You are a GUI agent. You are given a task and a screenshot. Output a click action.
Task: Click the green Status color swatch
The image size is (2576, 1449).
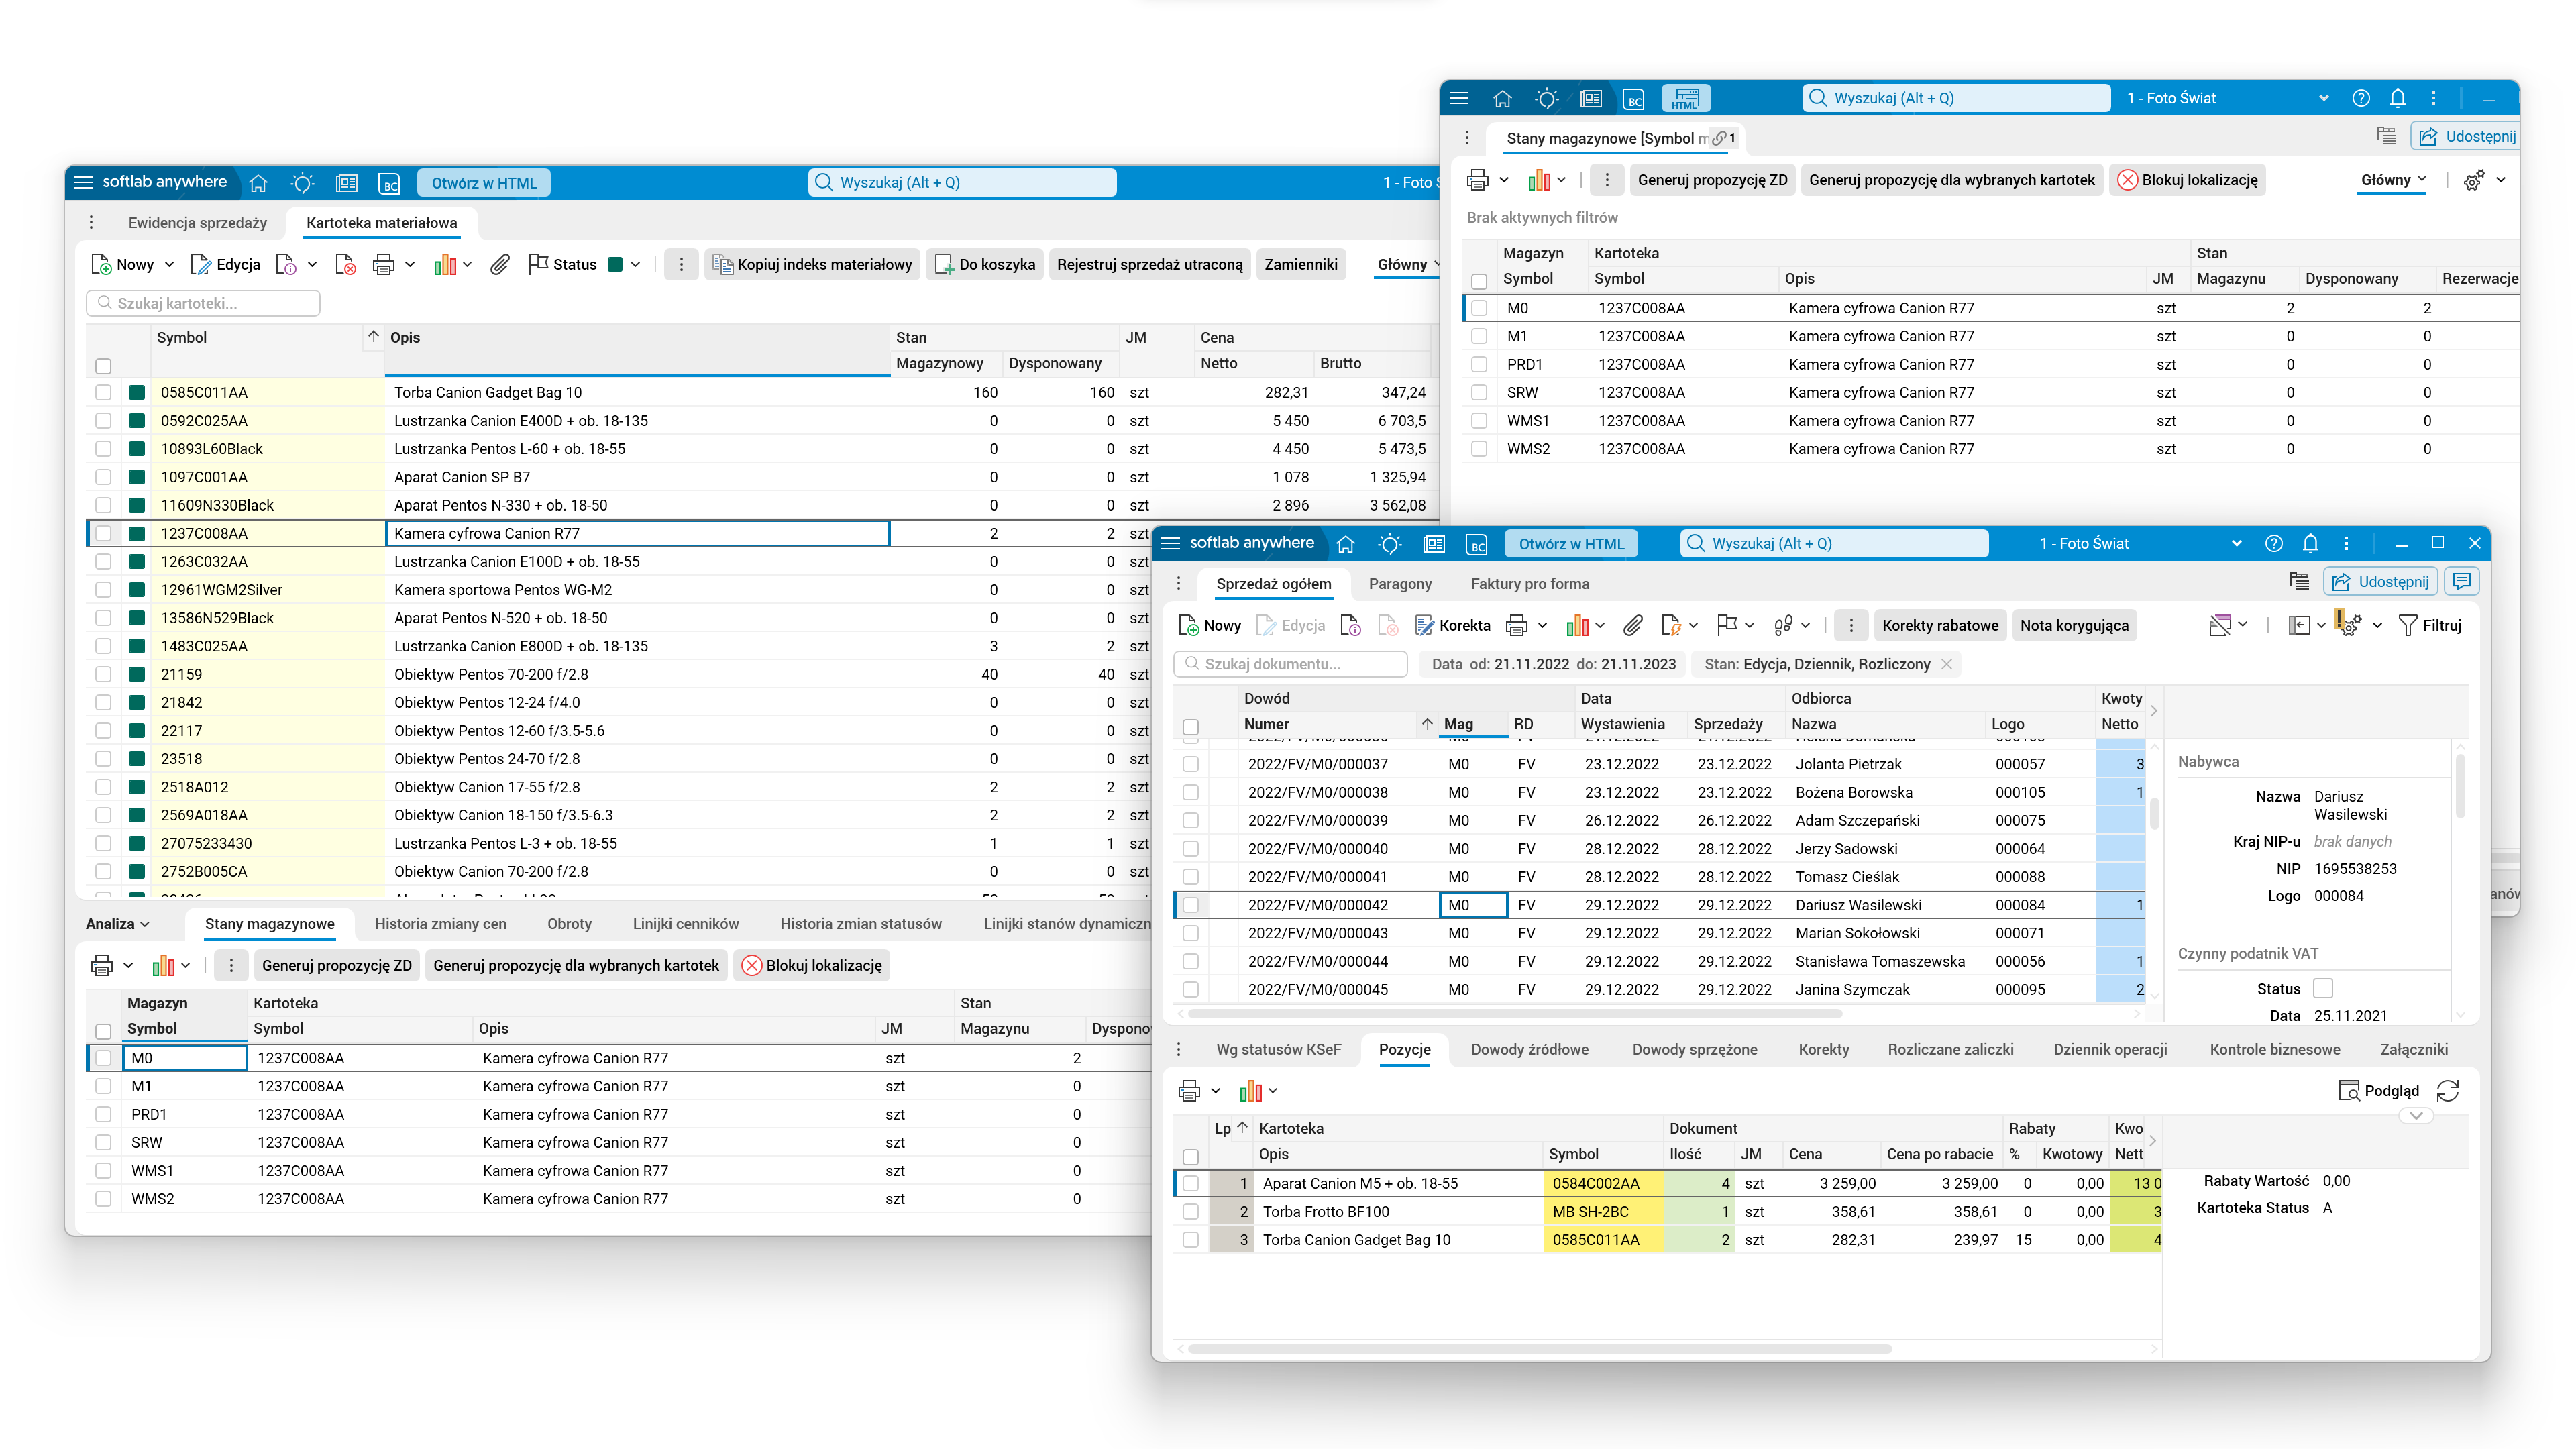(x=616, y=265)
